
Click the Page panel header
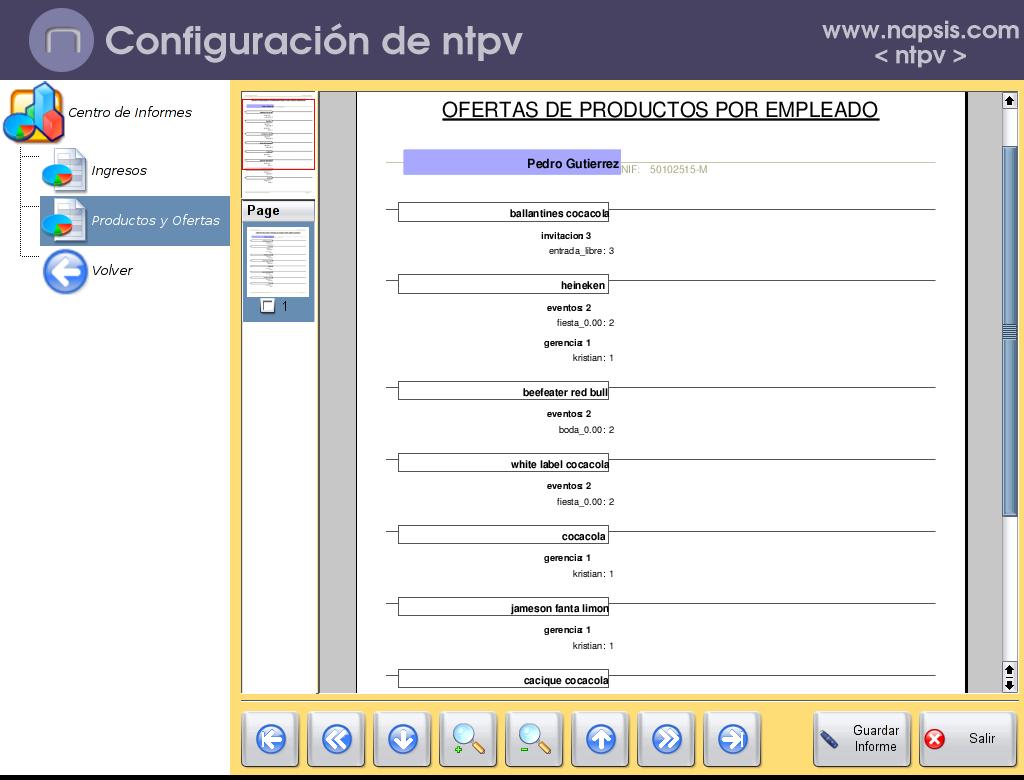[279, 211]
